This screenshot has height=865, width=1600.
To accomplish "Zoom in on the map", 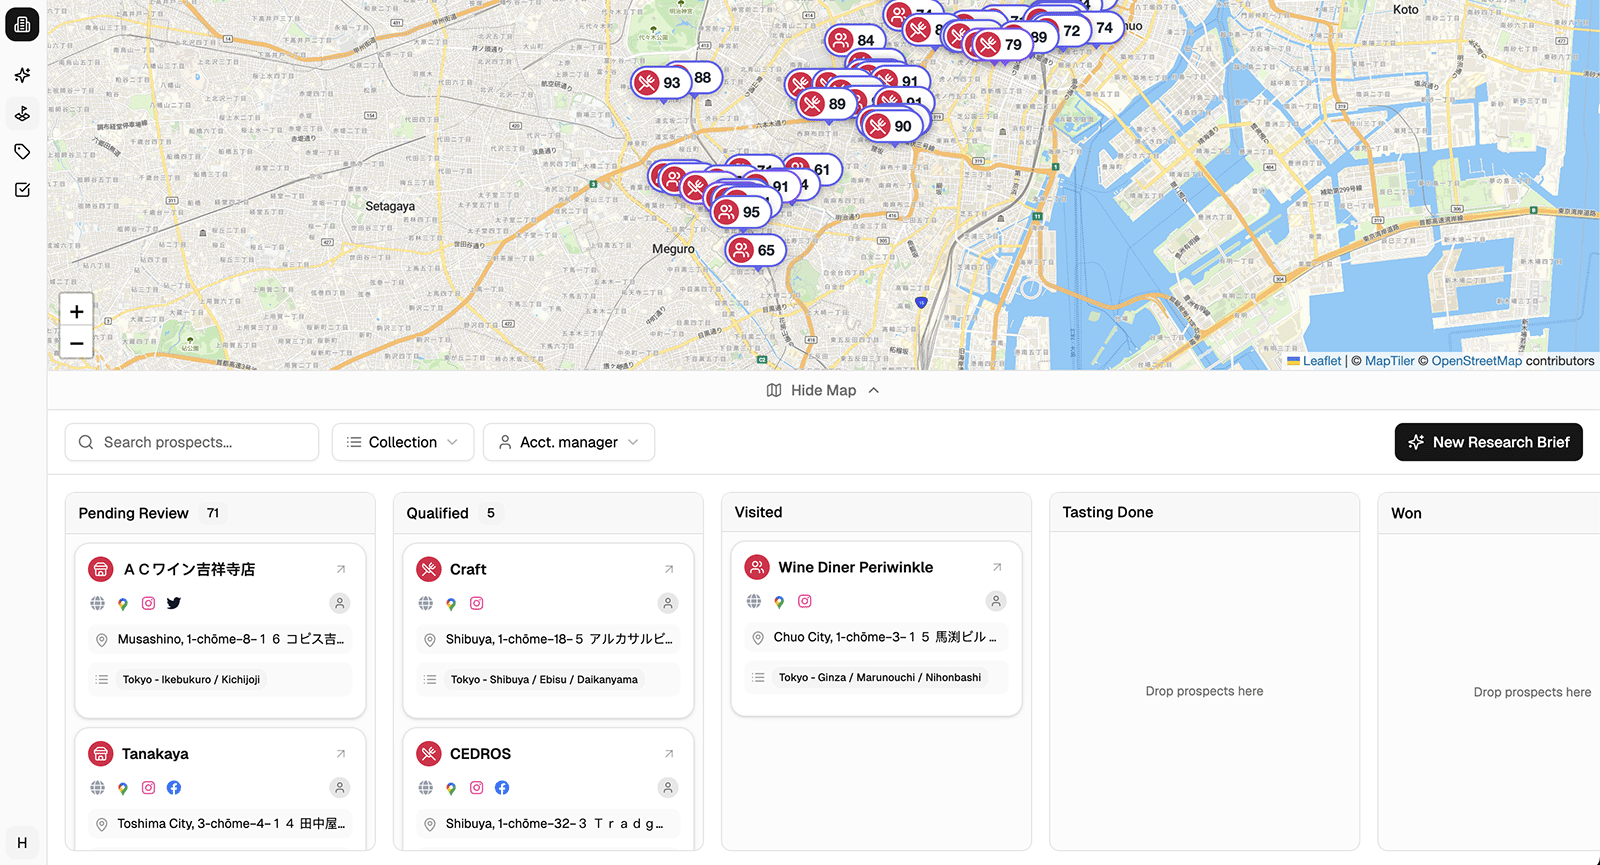I will click(x=77, y=311).
